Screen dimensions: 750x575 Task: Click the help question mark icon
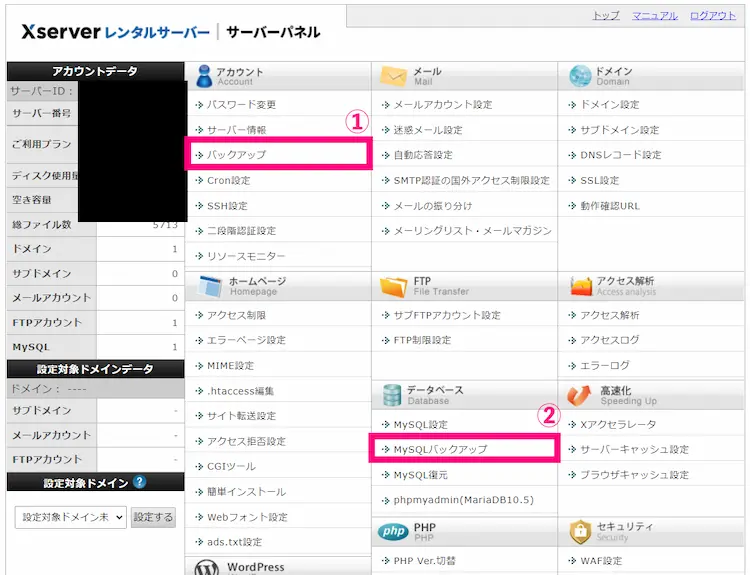140,482
